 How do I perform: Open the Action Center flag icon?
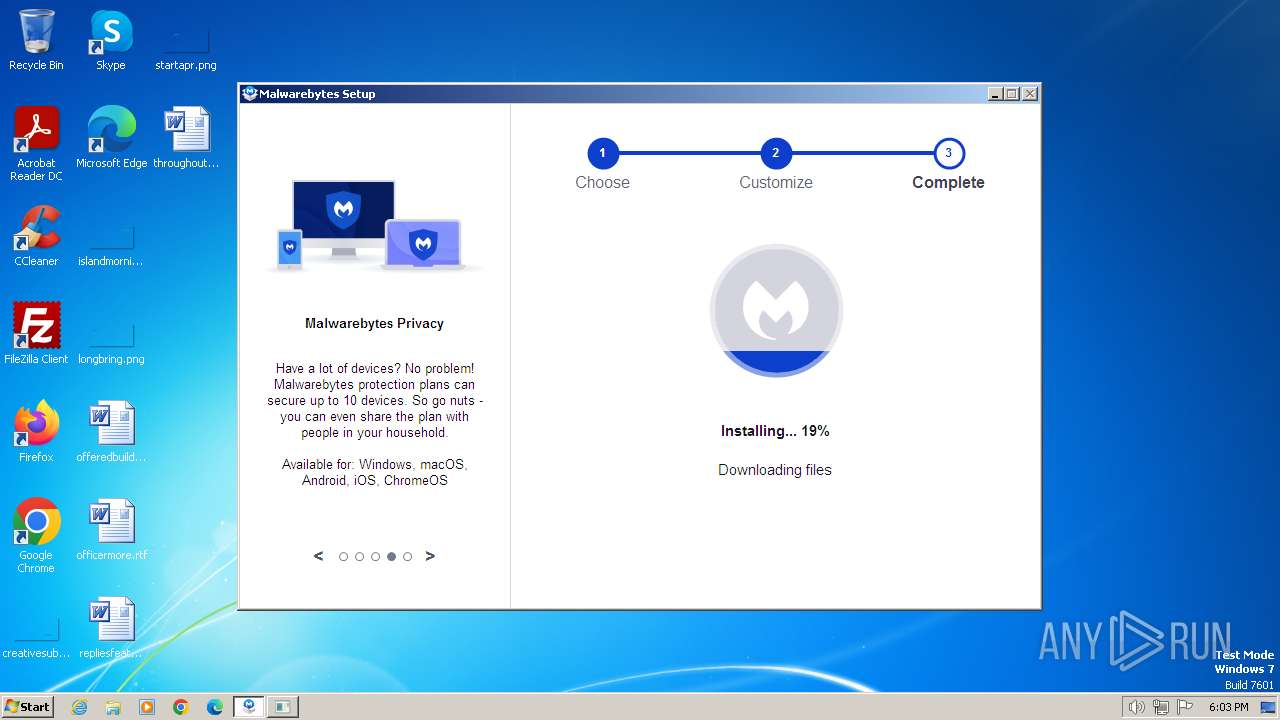click(x=1185, y=707)
